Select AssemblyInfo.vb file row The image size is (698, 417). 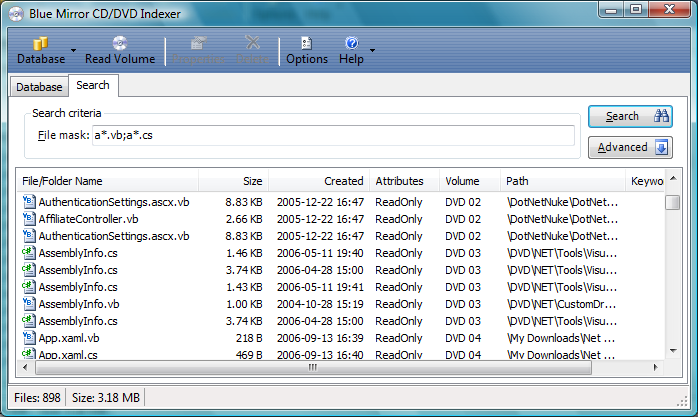point(341,304)
